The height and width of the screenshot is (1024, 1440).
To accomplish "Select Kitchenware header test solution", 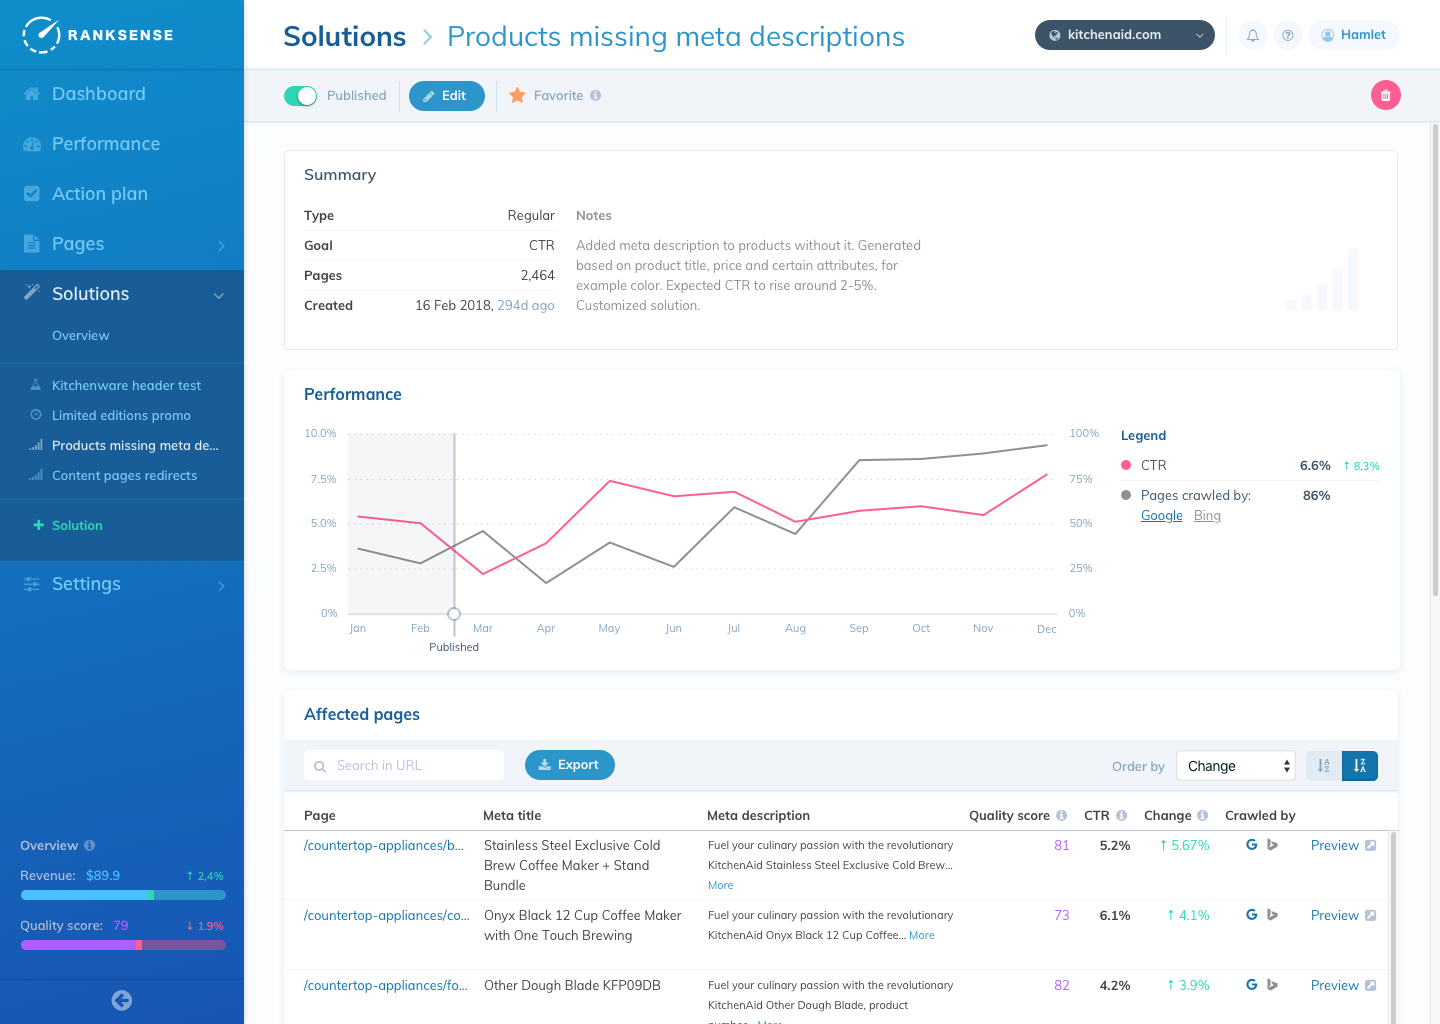I will [126, 386].
